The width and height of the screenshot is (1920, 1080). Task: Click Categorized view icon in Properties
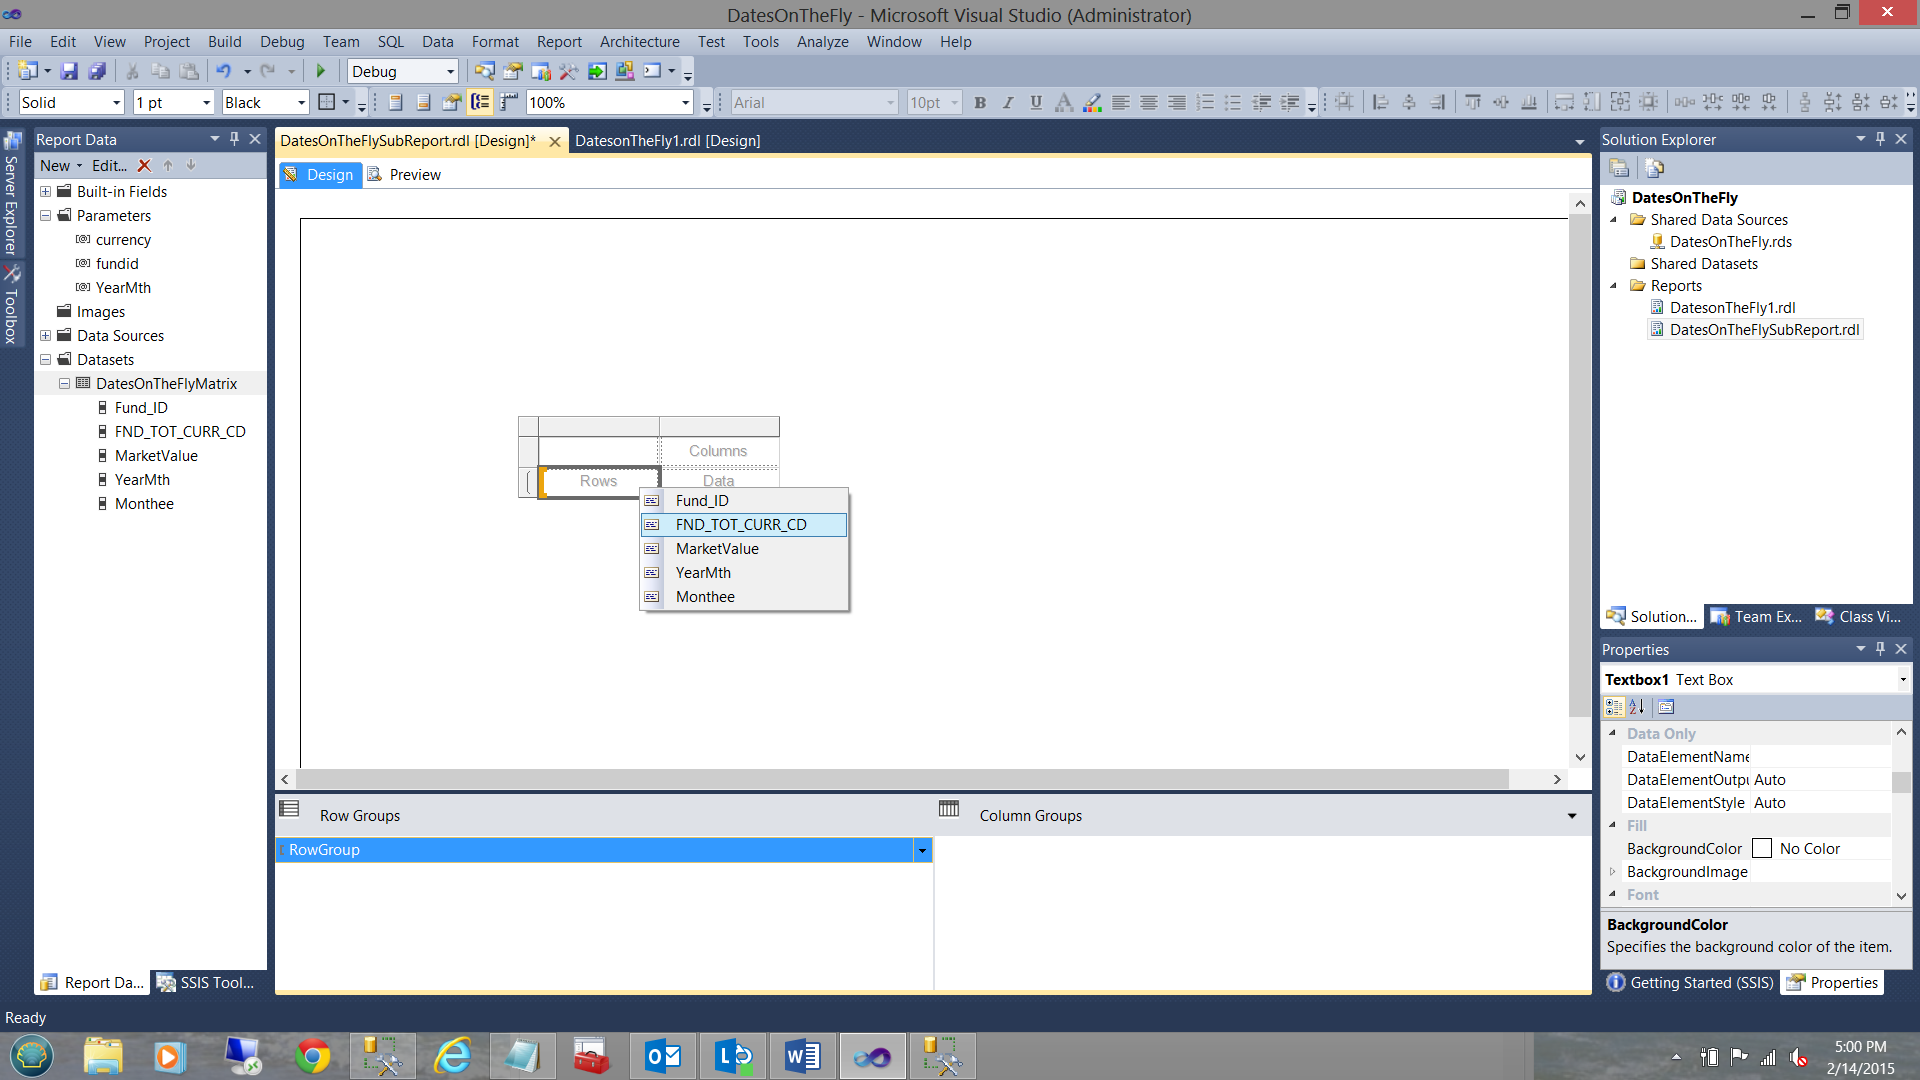[1614, 707]
